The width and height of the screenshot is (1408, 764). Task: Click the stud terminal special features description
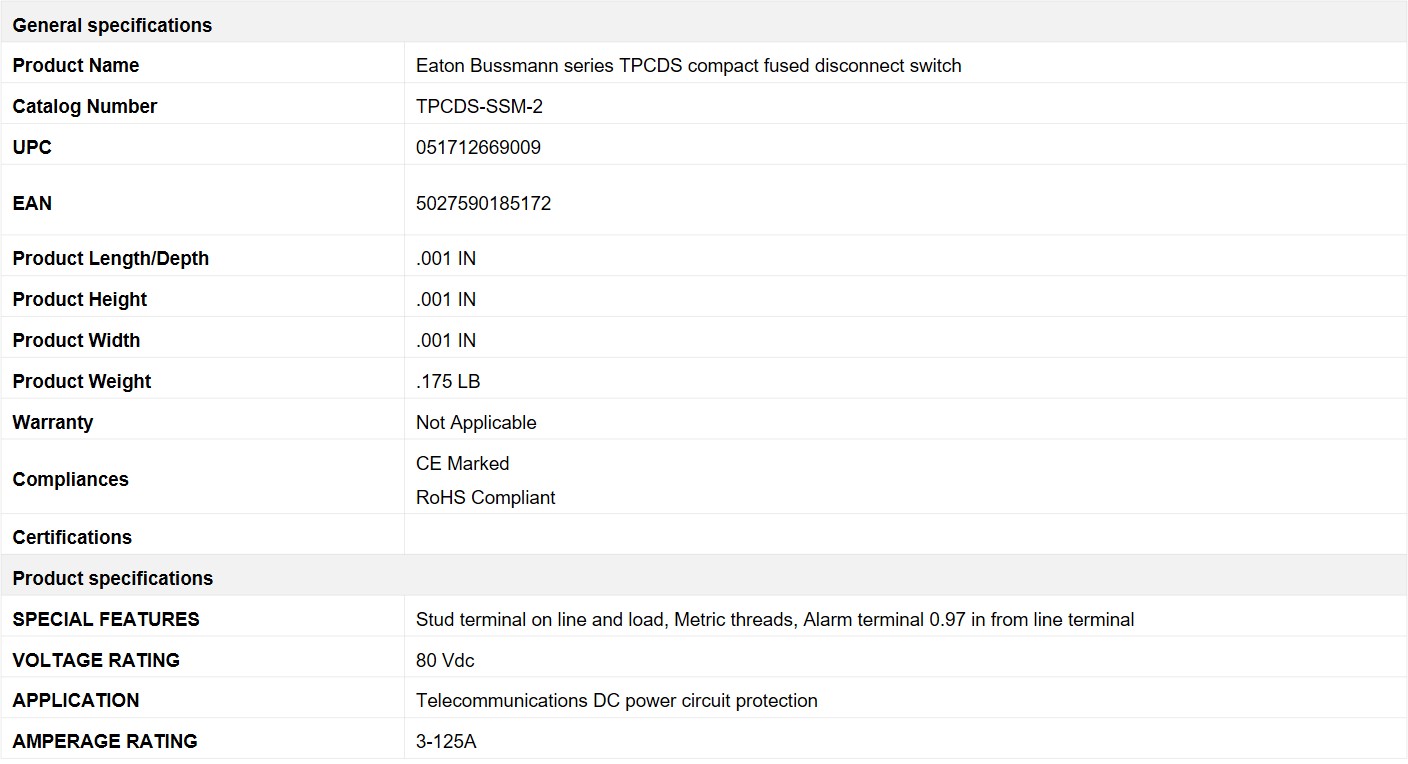(775, 620)
